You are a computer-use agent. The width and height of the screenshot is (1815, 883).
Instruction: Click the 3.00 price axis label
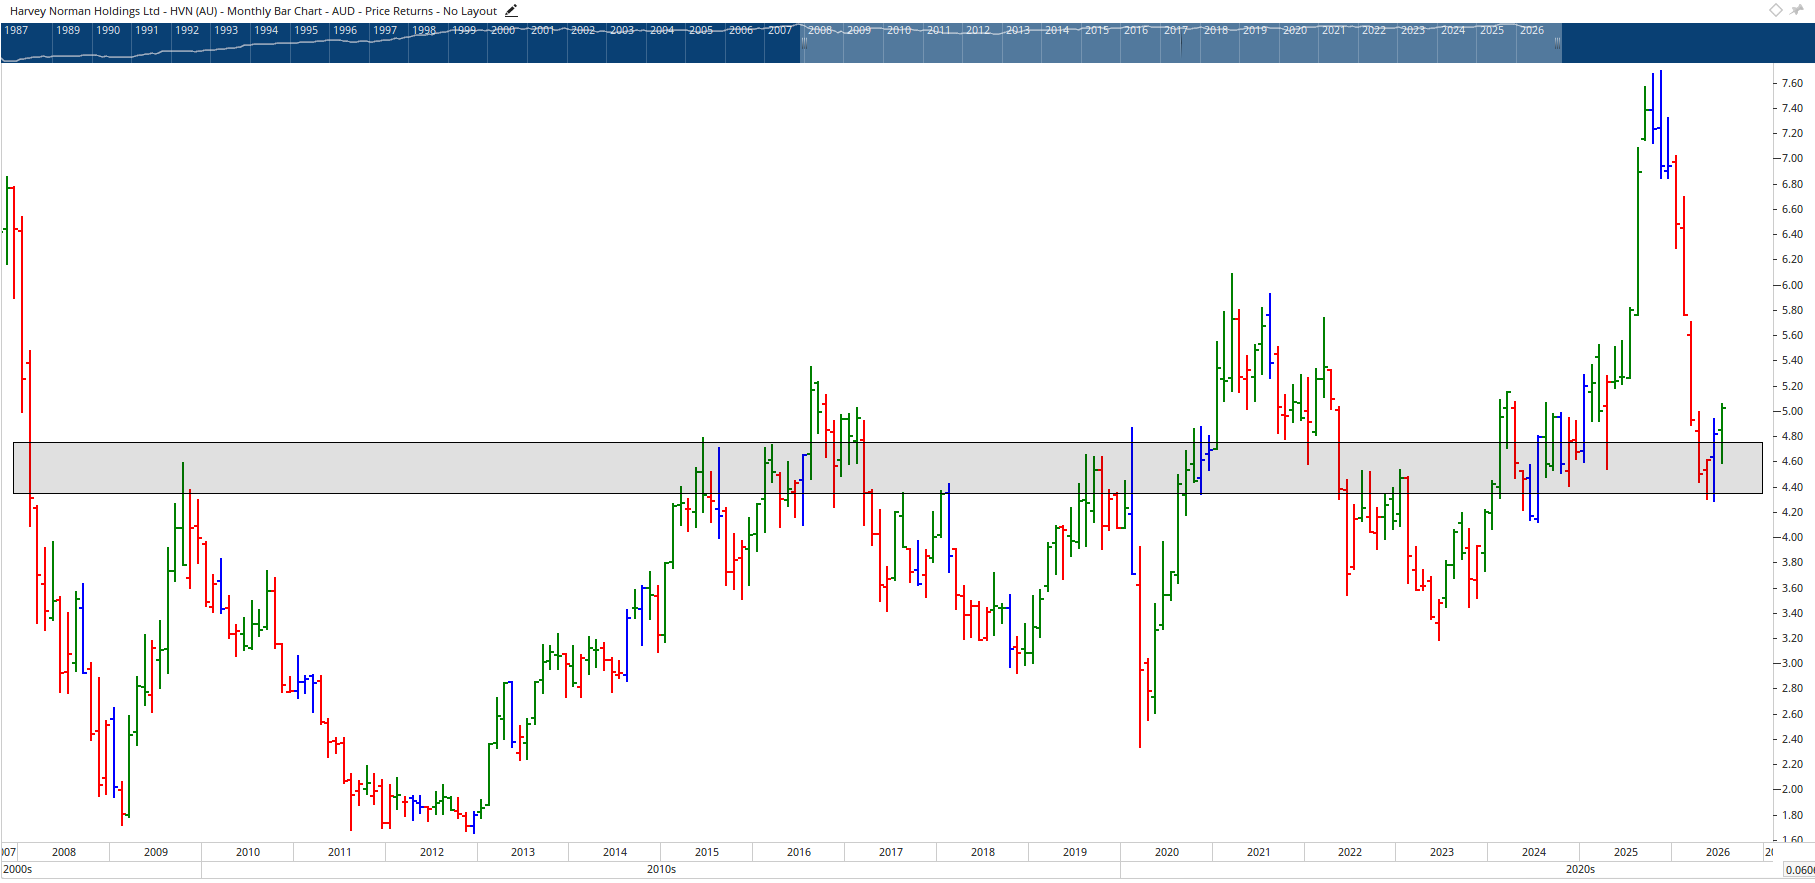[1792, 663]
